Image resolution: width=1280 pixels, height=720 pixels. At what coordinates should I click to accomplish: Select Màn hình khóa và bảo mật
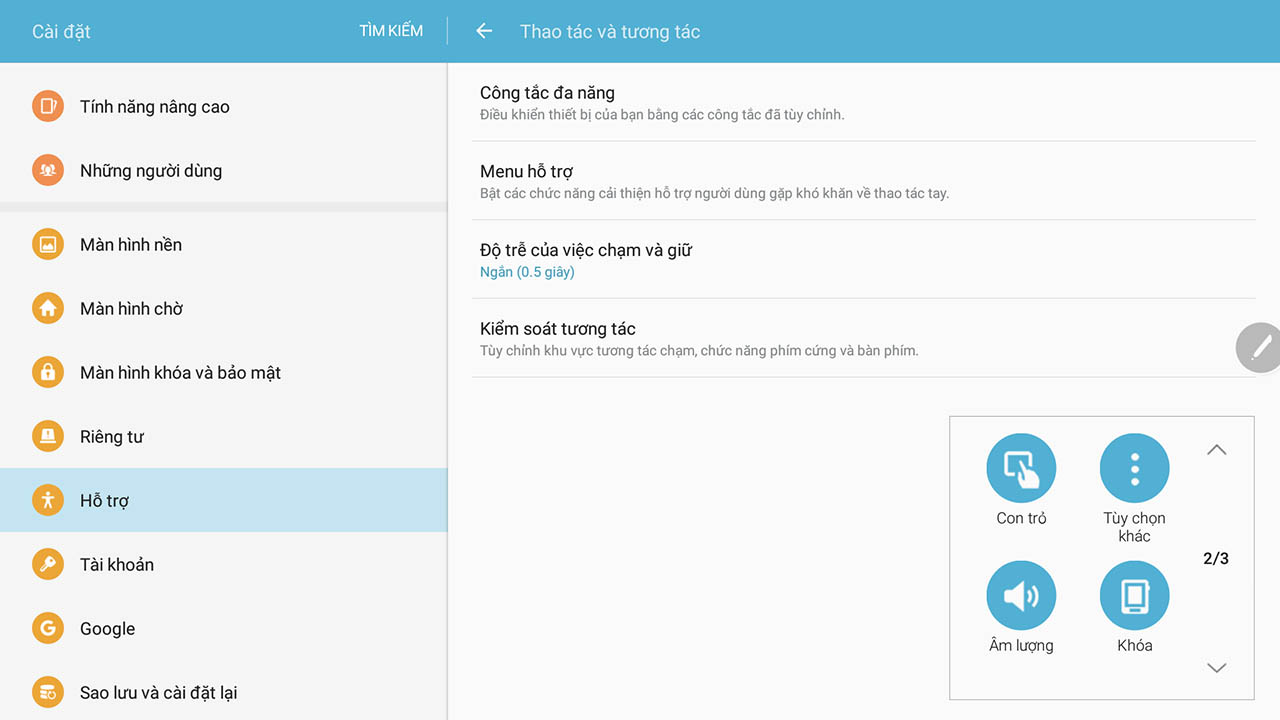pos(180,373)
